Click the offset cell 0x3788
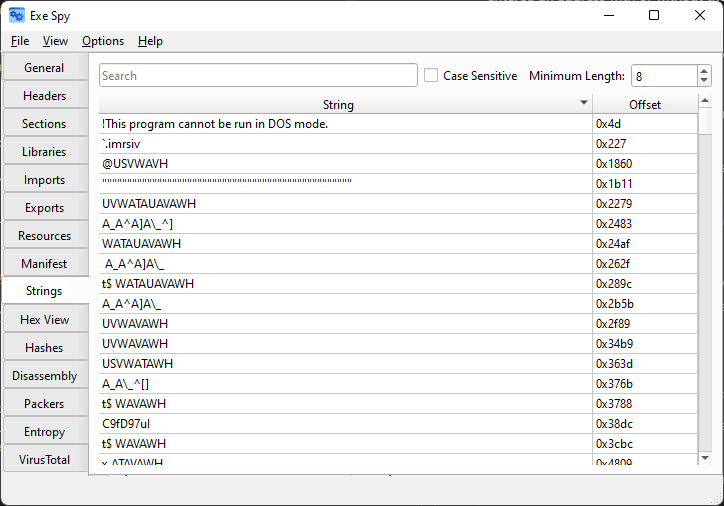724x506 pixels. (645, 404)
